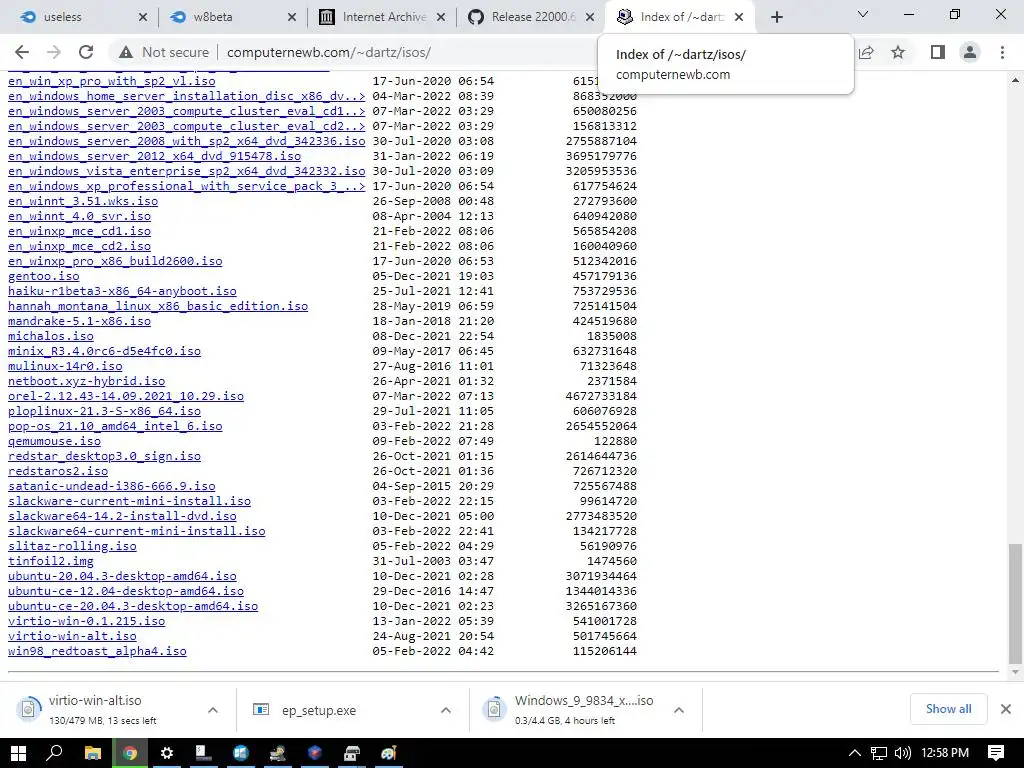Toggle the browser side panel
Screen dimensions: 1024x768
click(x=938, y=52)
